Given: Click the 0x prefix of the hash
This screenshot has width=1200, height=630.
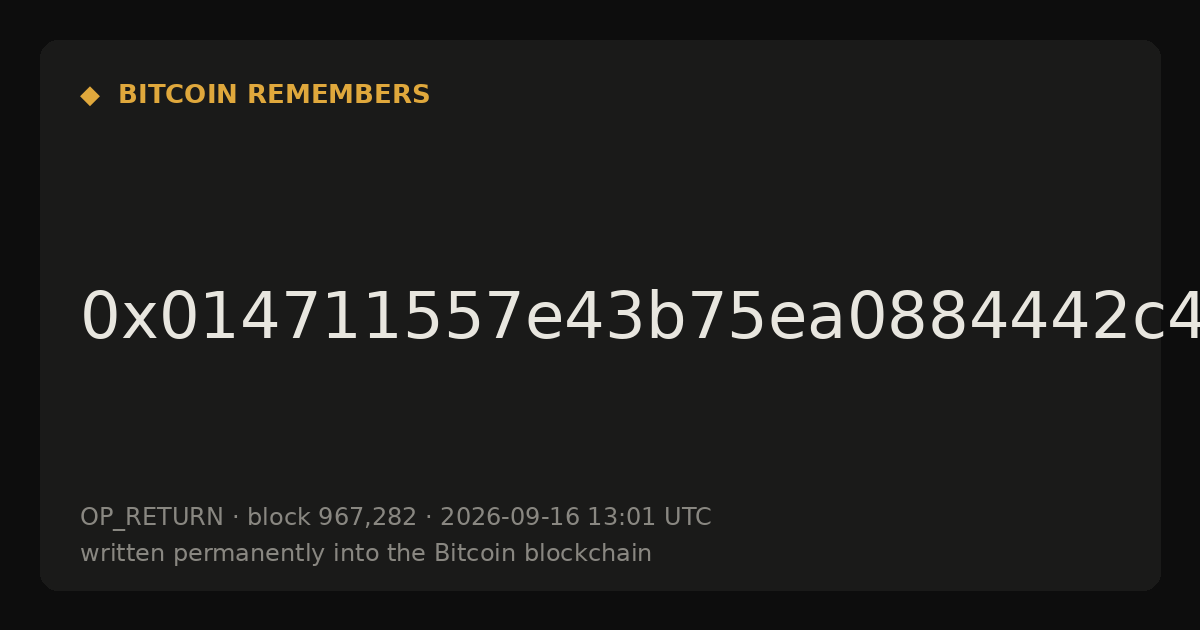Looking at the screenshot, I should click(x=119, y=318).
